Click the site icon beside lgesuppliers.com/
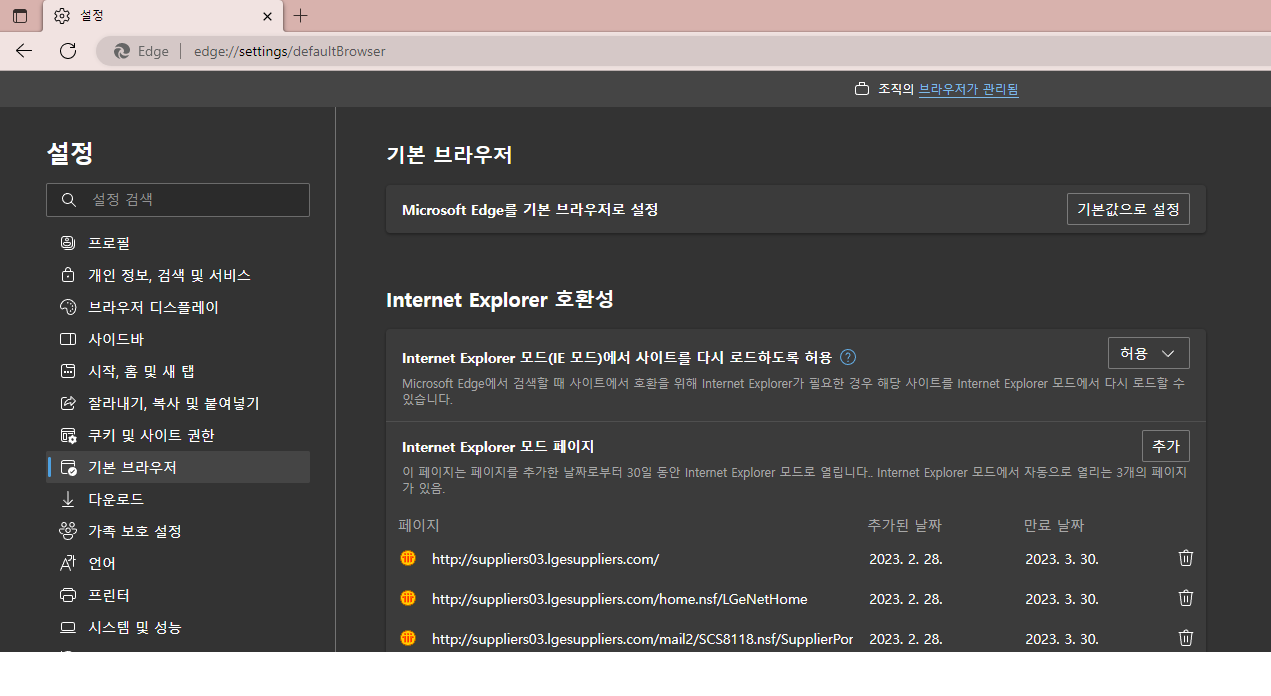The image size is (1271, 696). tap(408, 558)
